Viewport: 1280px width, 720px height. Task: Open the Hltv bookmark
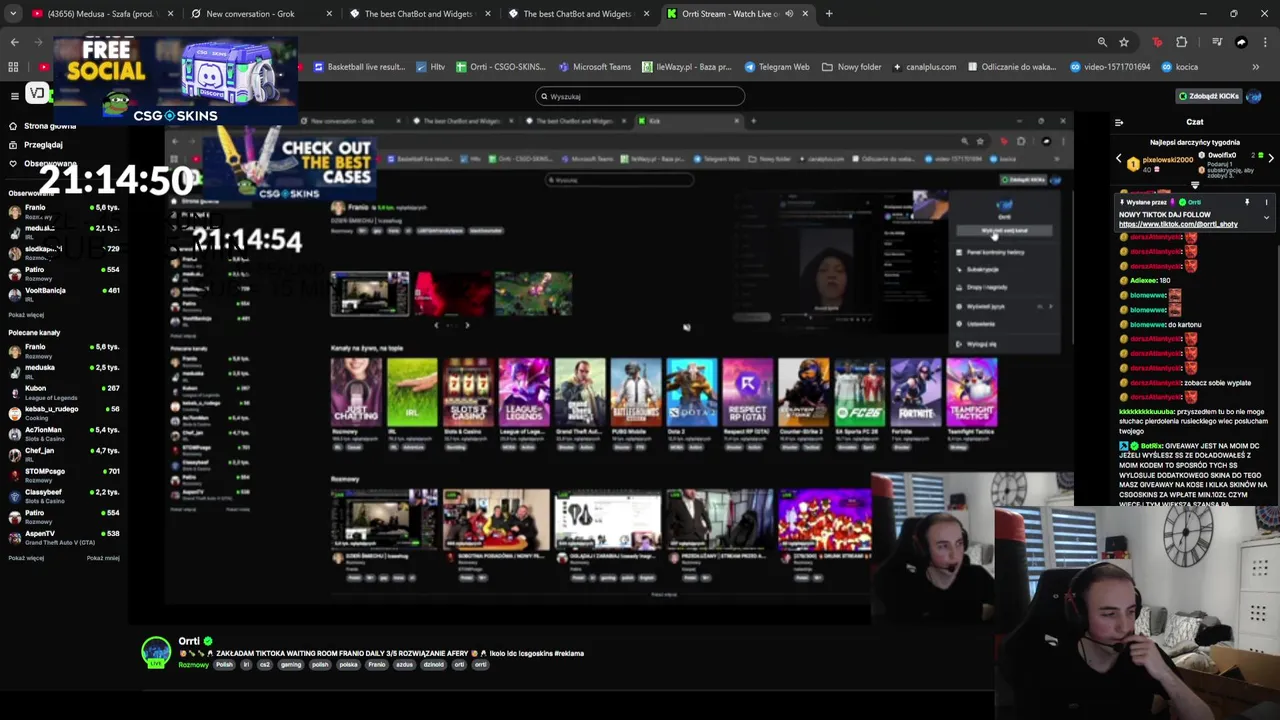[x=431, y=67]
